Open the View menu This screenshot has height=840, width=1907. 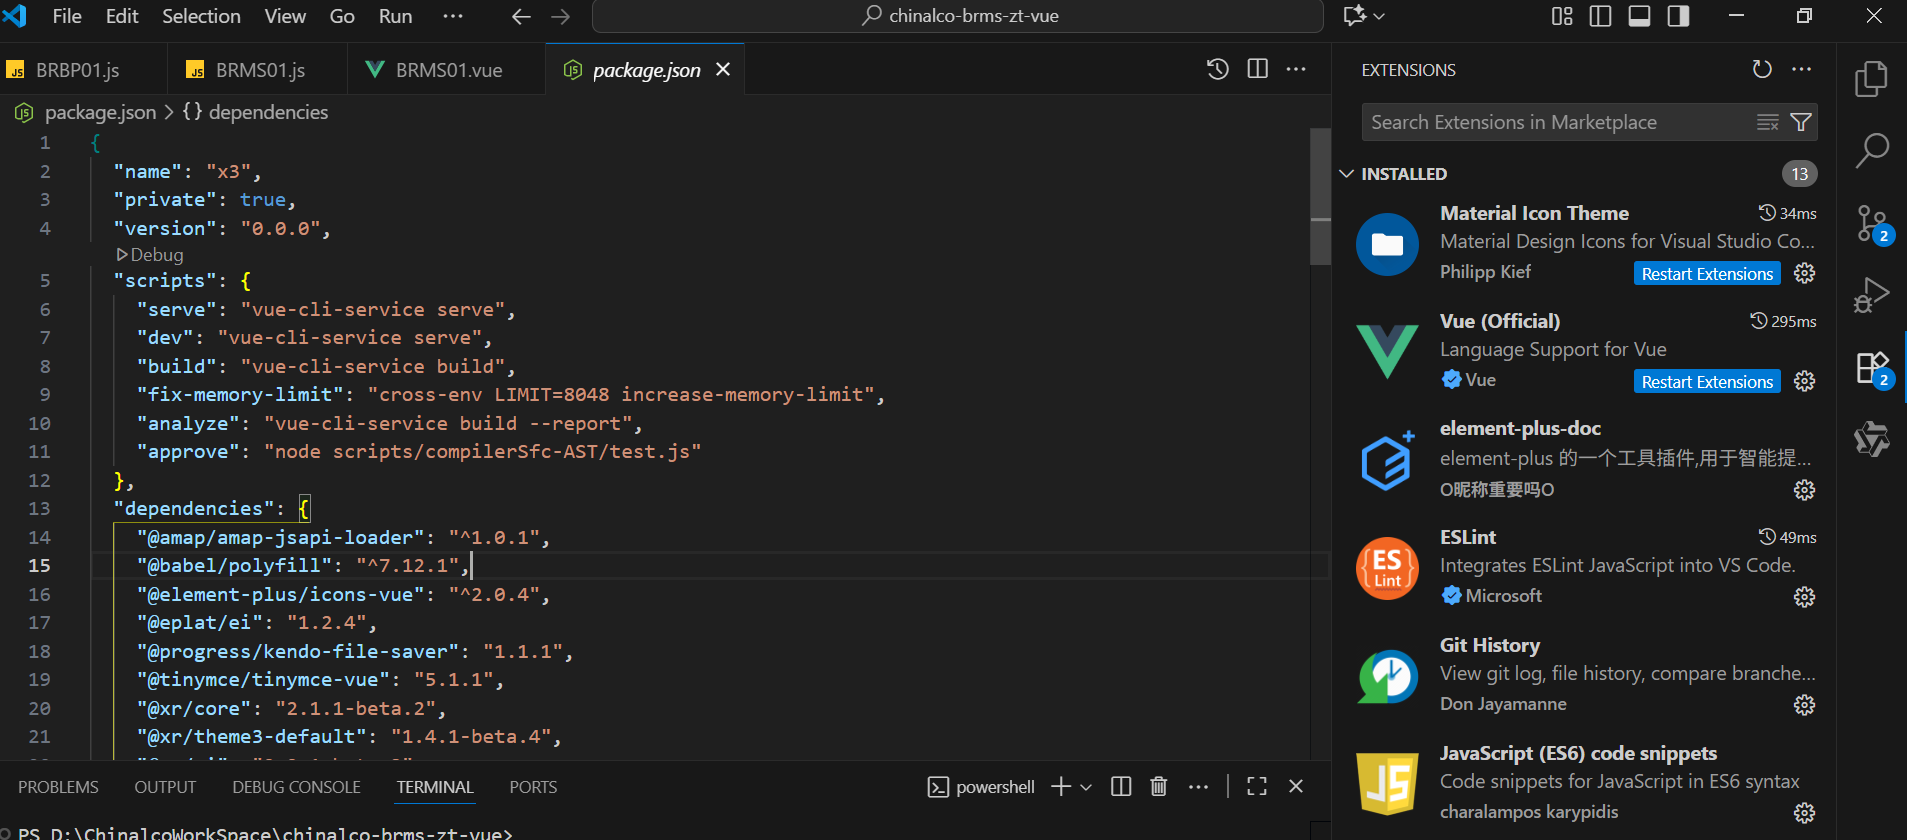(285, 16)
